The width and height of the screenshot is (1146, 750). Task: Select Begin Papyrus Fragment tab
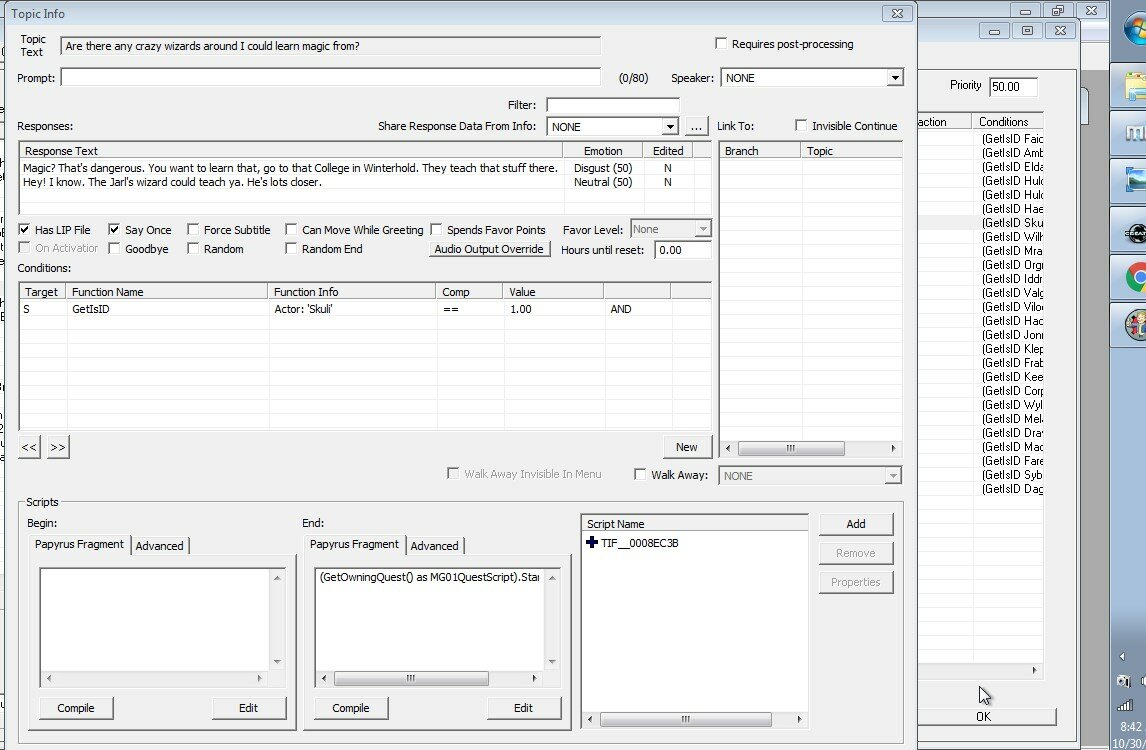click(79, 545)
